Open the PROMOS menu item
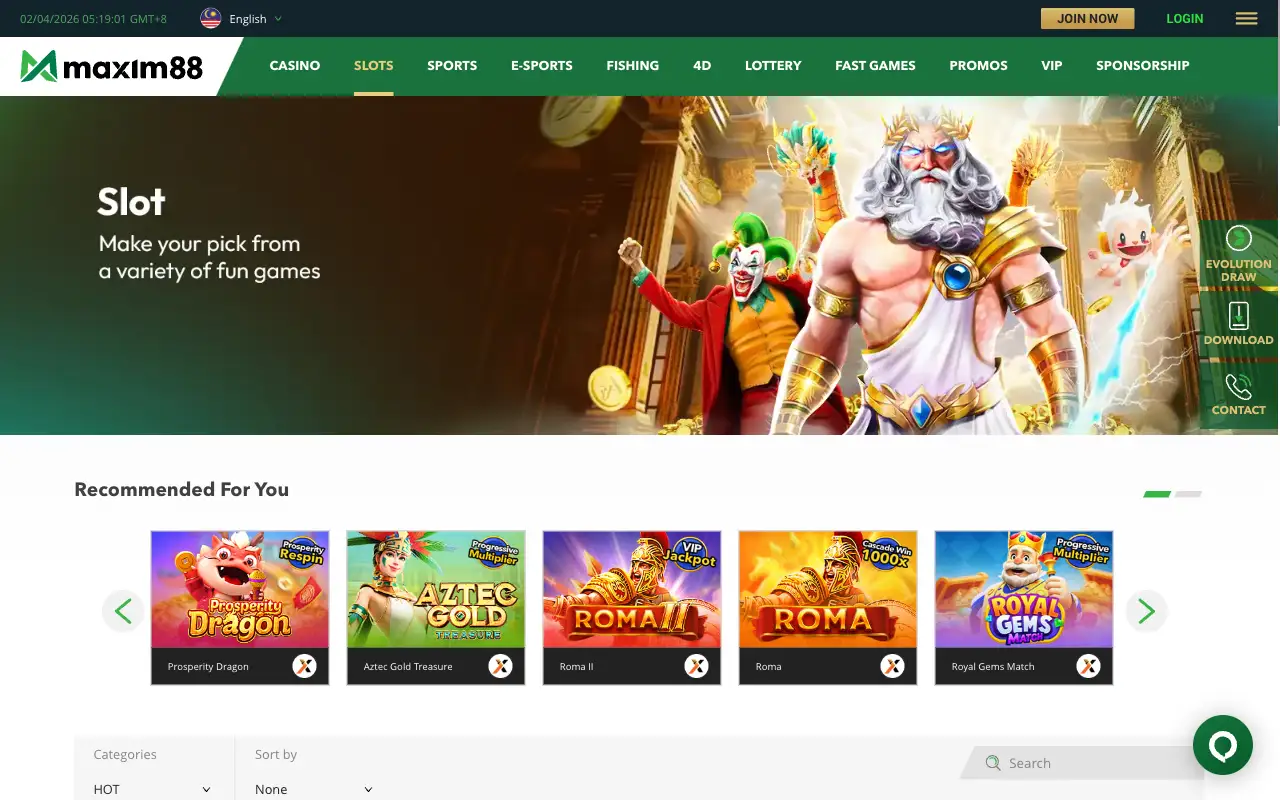This screenshot has width=1280, height=800. 978,65
